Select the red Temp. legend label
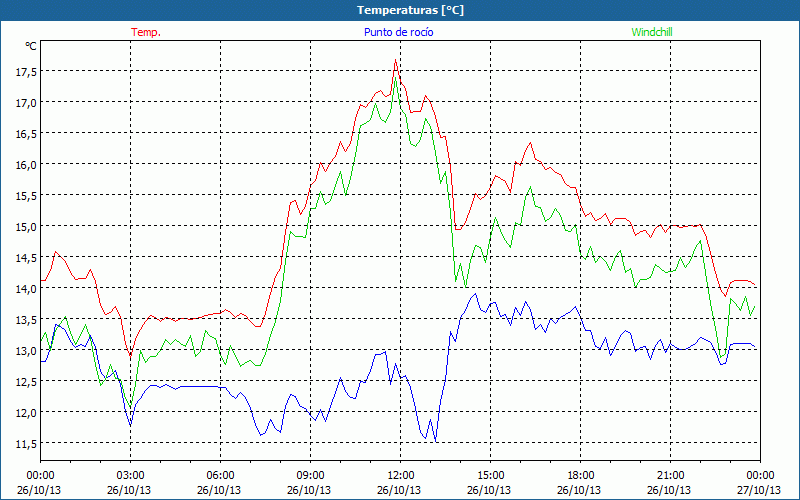 click(x=146, y=32)
